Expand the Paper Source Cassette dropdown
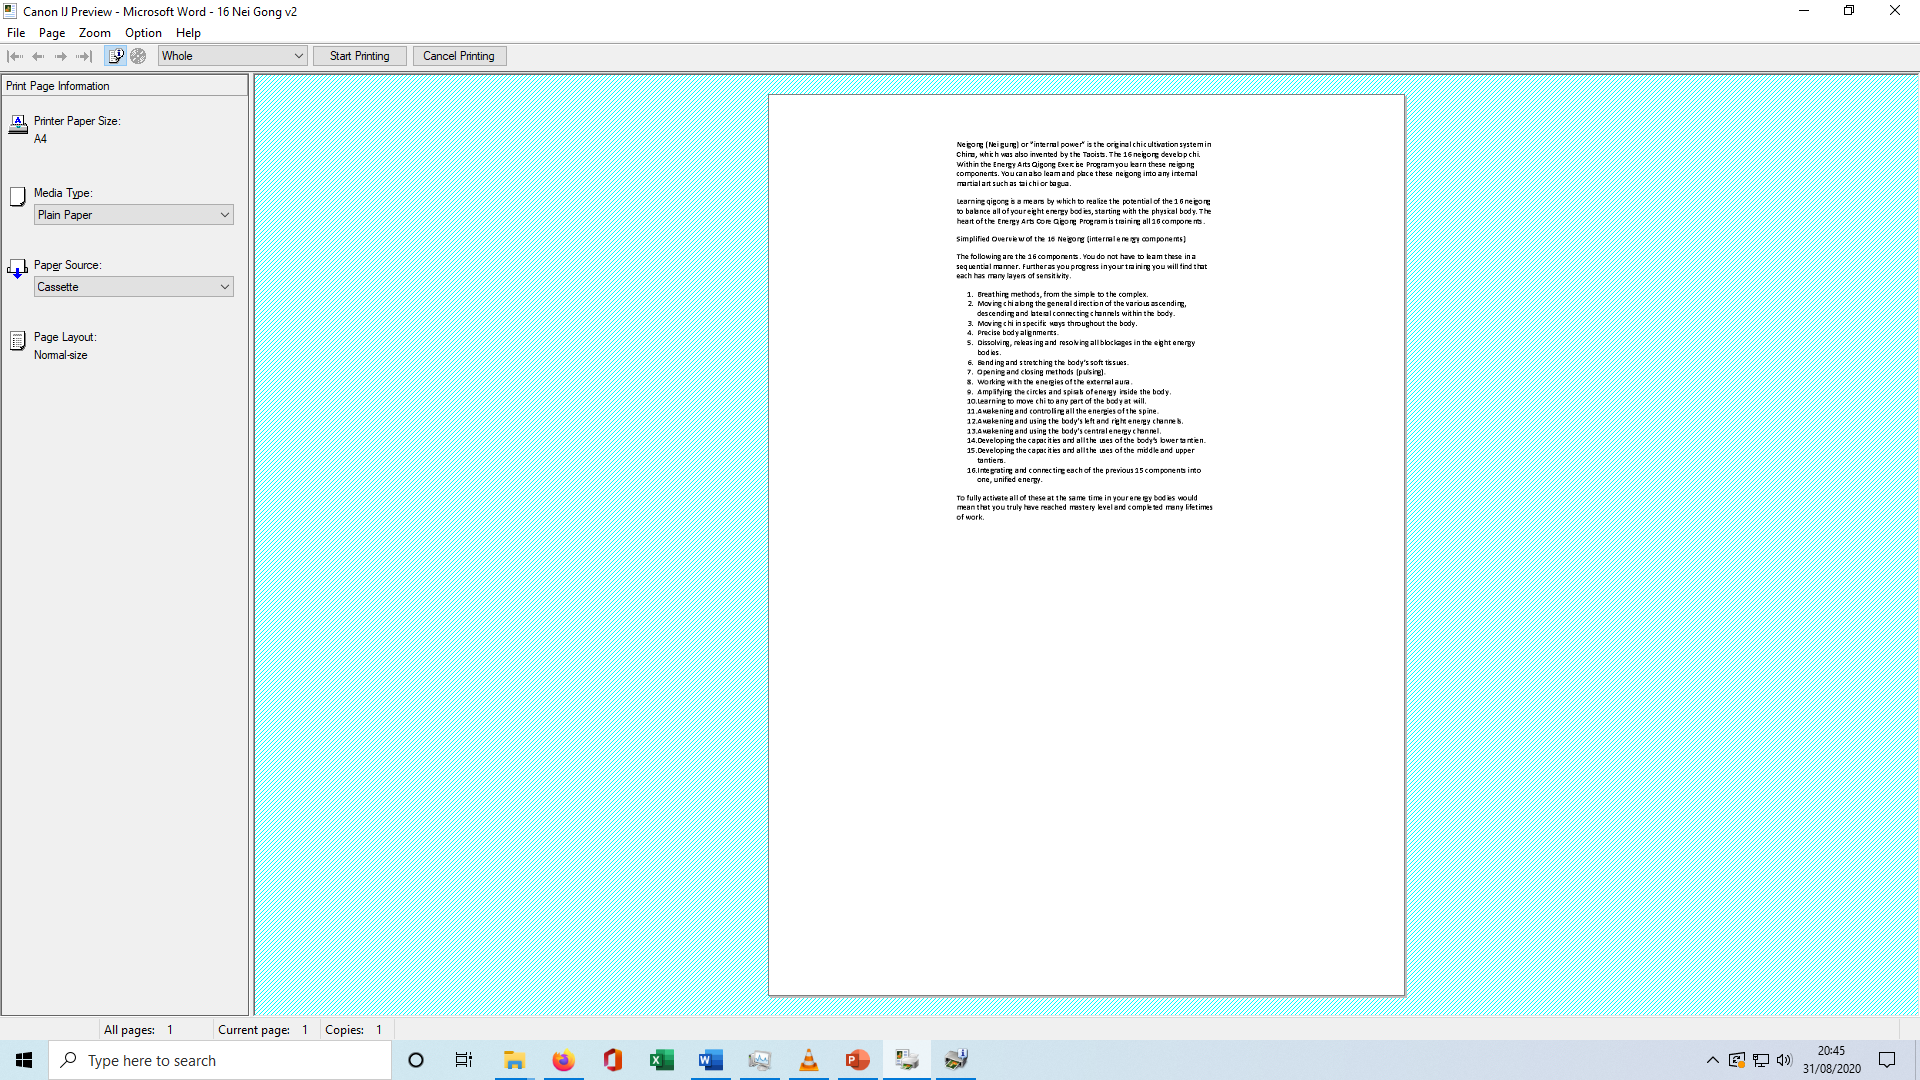 click(133, 287)
